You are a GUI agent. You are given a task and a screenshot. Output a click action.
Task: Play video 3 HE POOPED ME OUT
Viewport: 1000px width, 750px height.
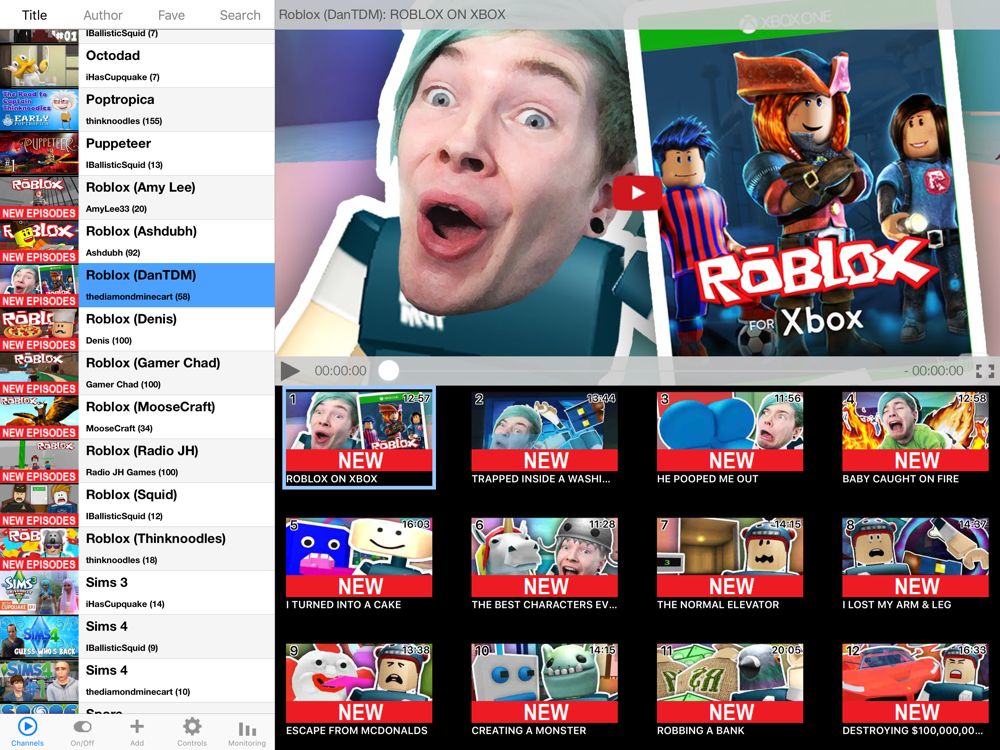(x=730, y=432)
